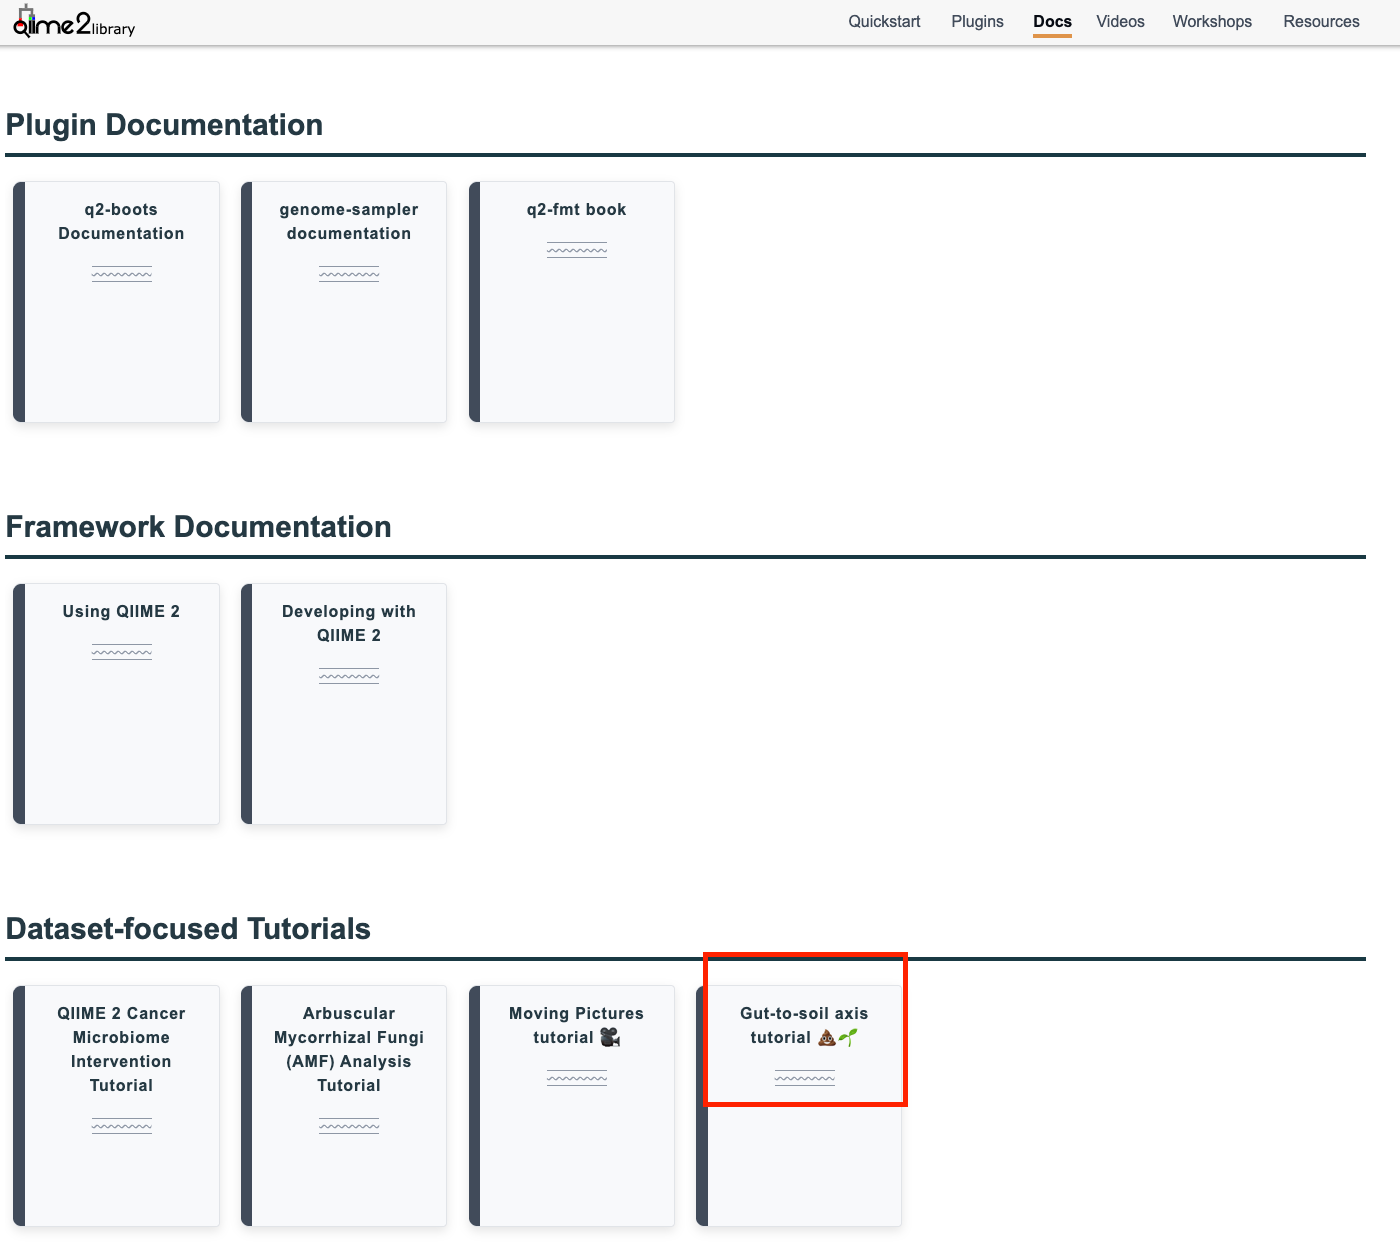Click the seedling emoji on Gut-to-soil card
This screenshot has width=1400, height=1255.
tap(849, 1038)
